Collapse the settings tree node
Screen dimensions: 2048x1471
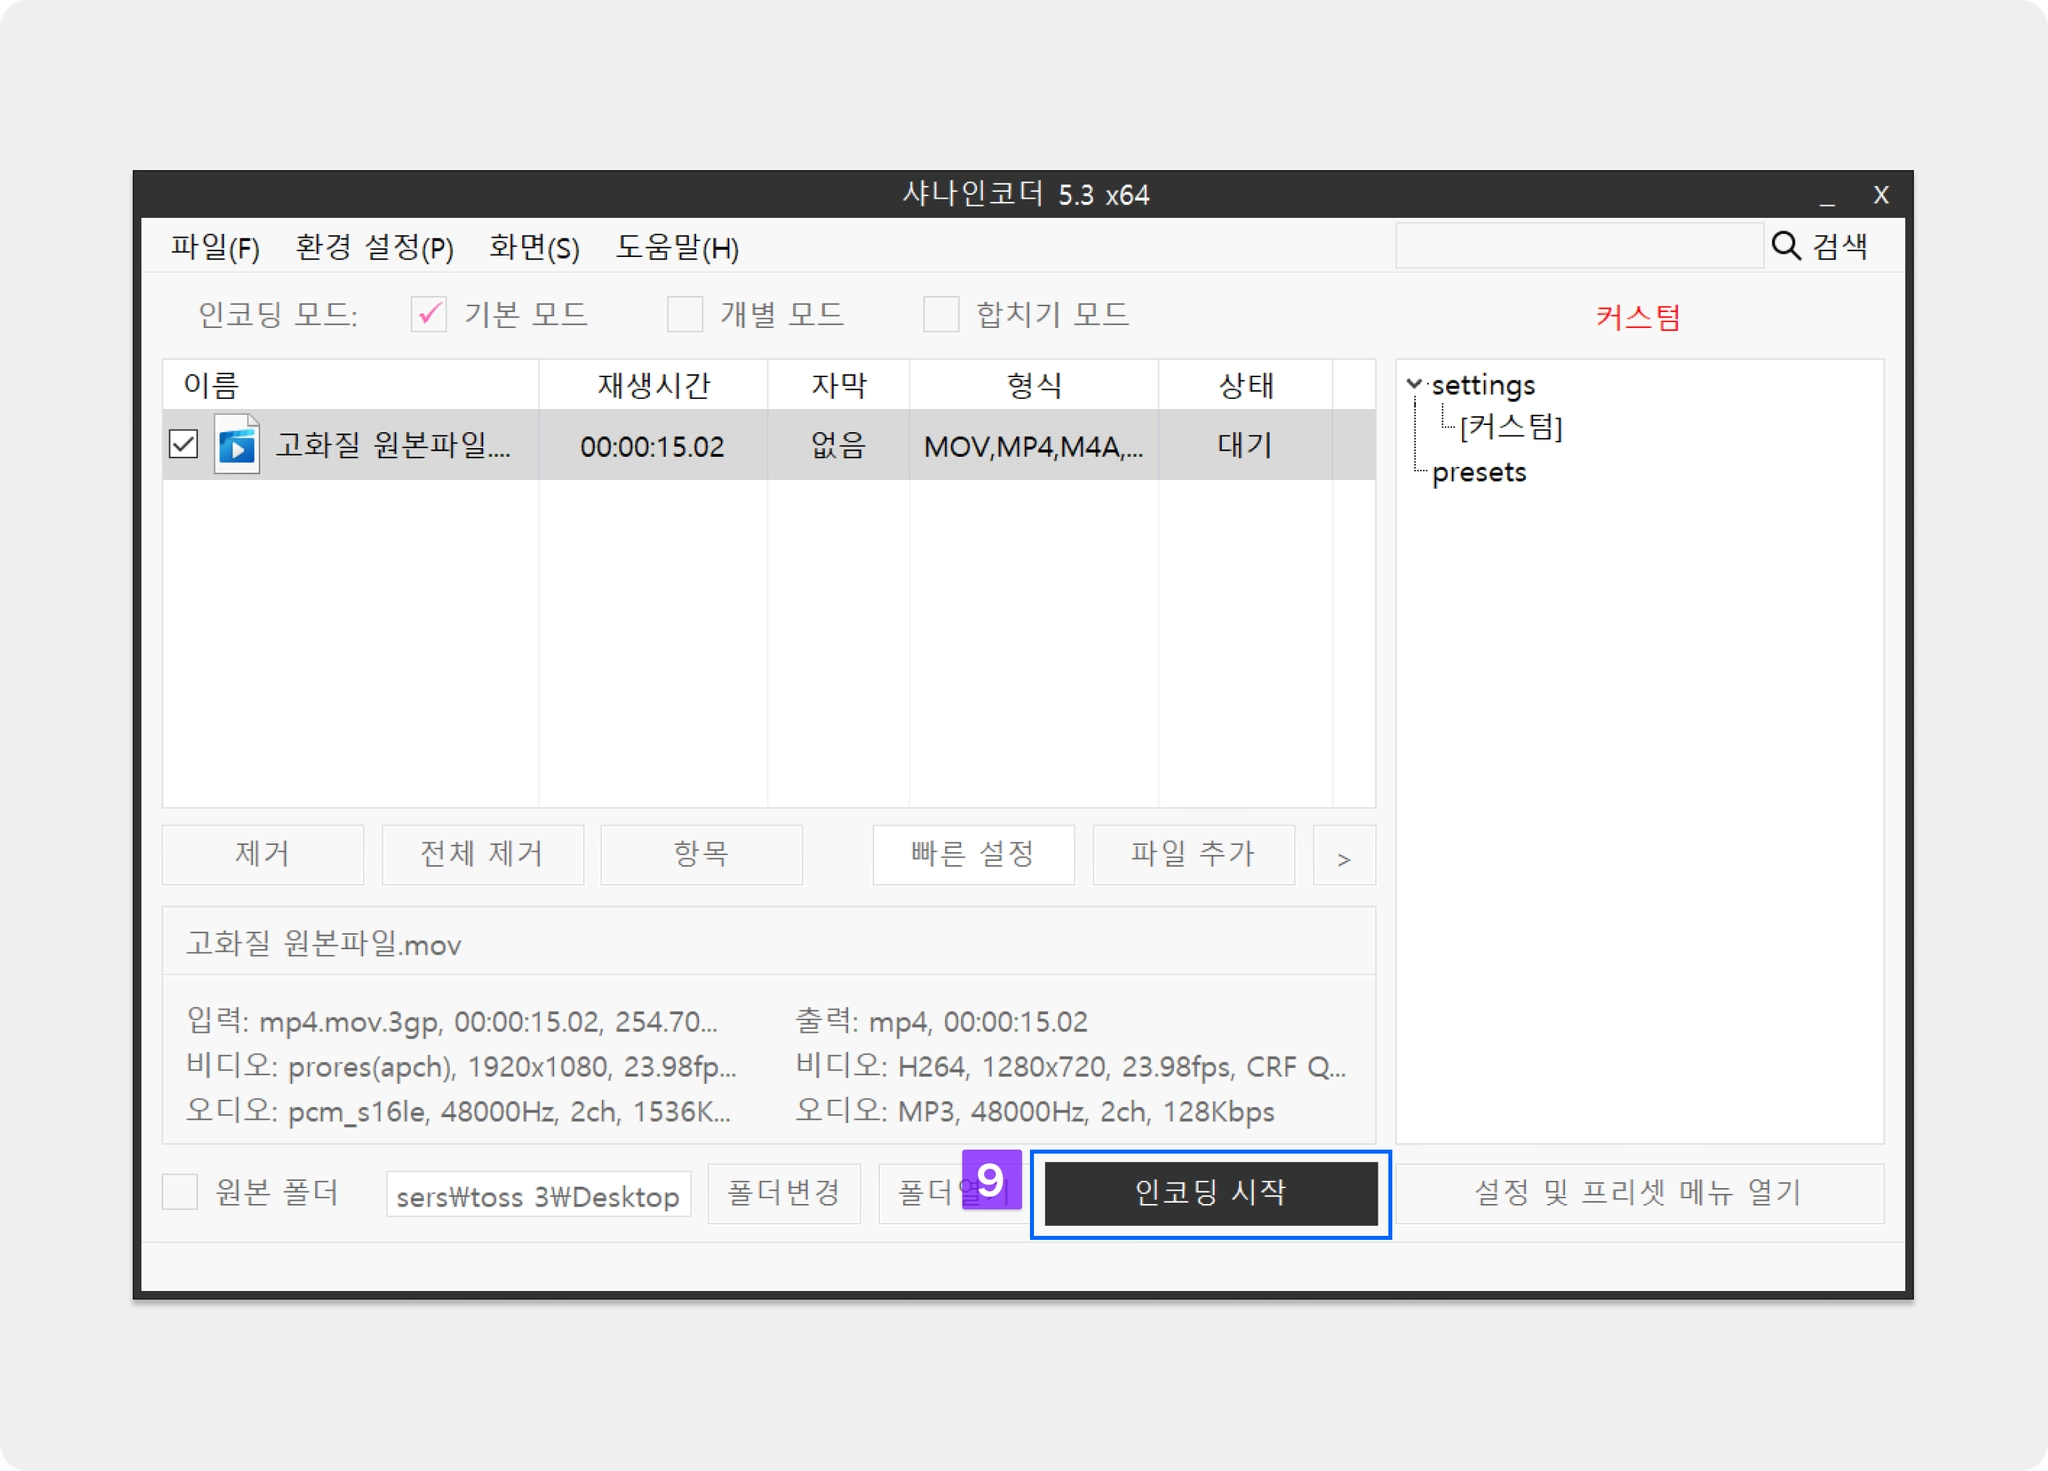[1414, 384]
